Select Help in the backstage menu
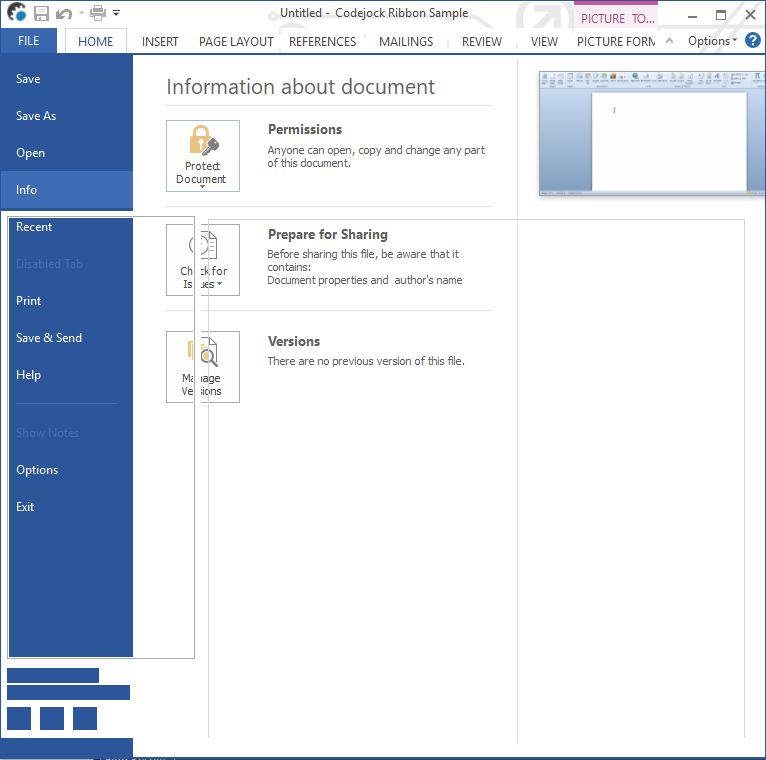The height and width of the screenshot is (760, 766). [x=70, y=375]
